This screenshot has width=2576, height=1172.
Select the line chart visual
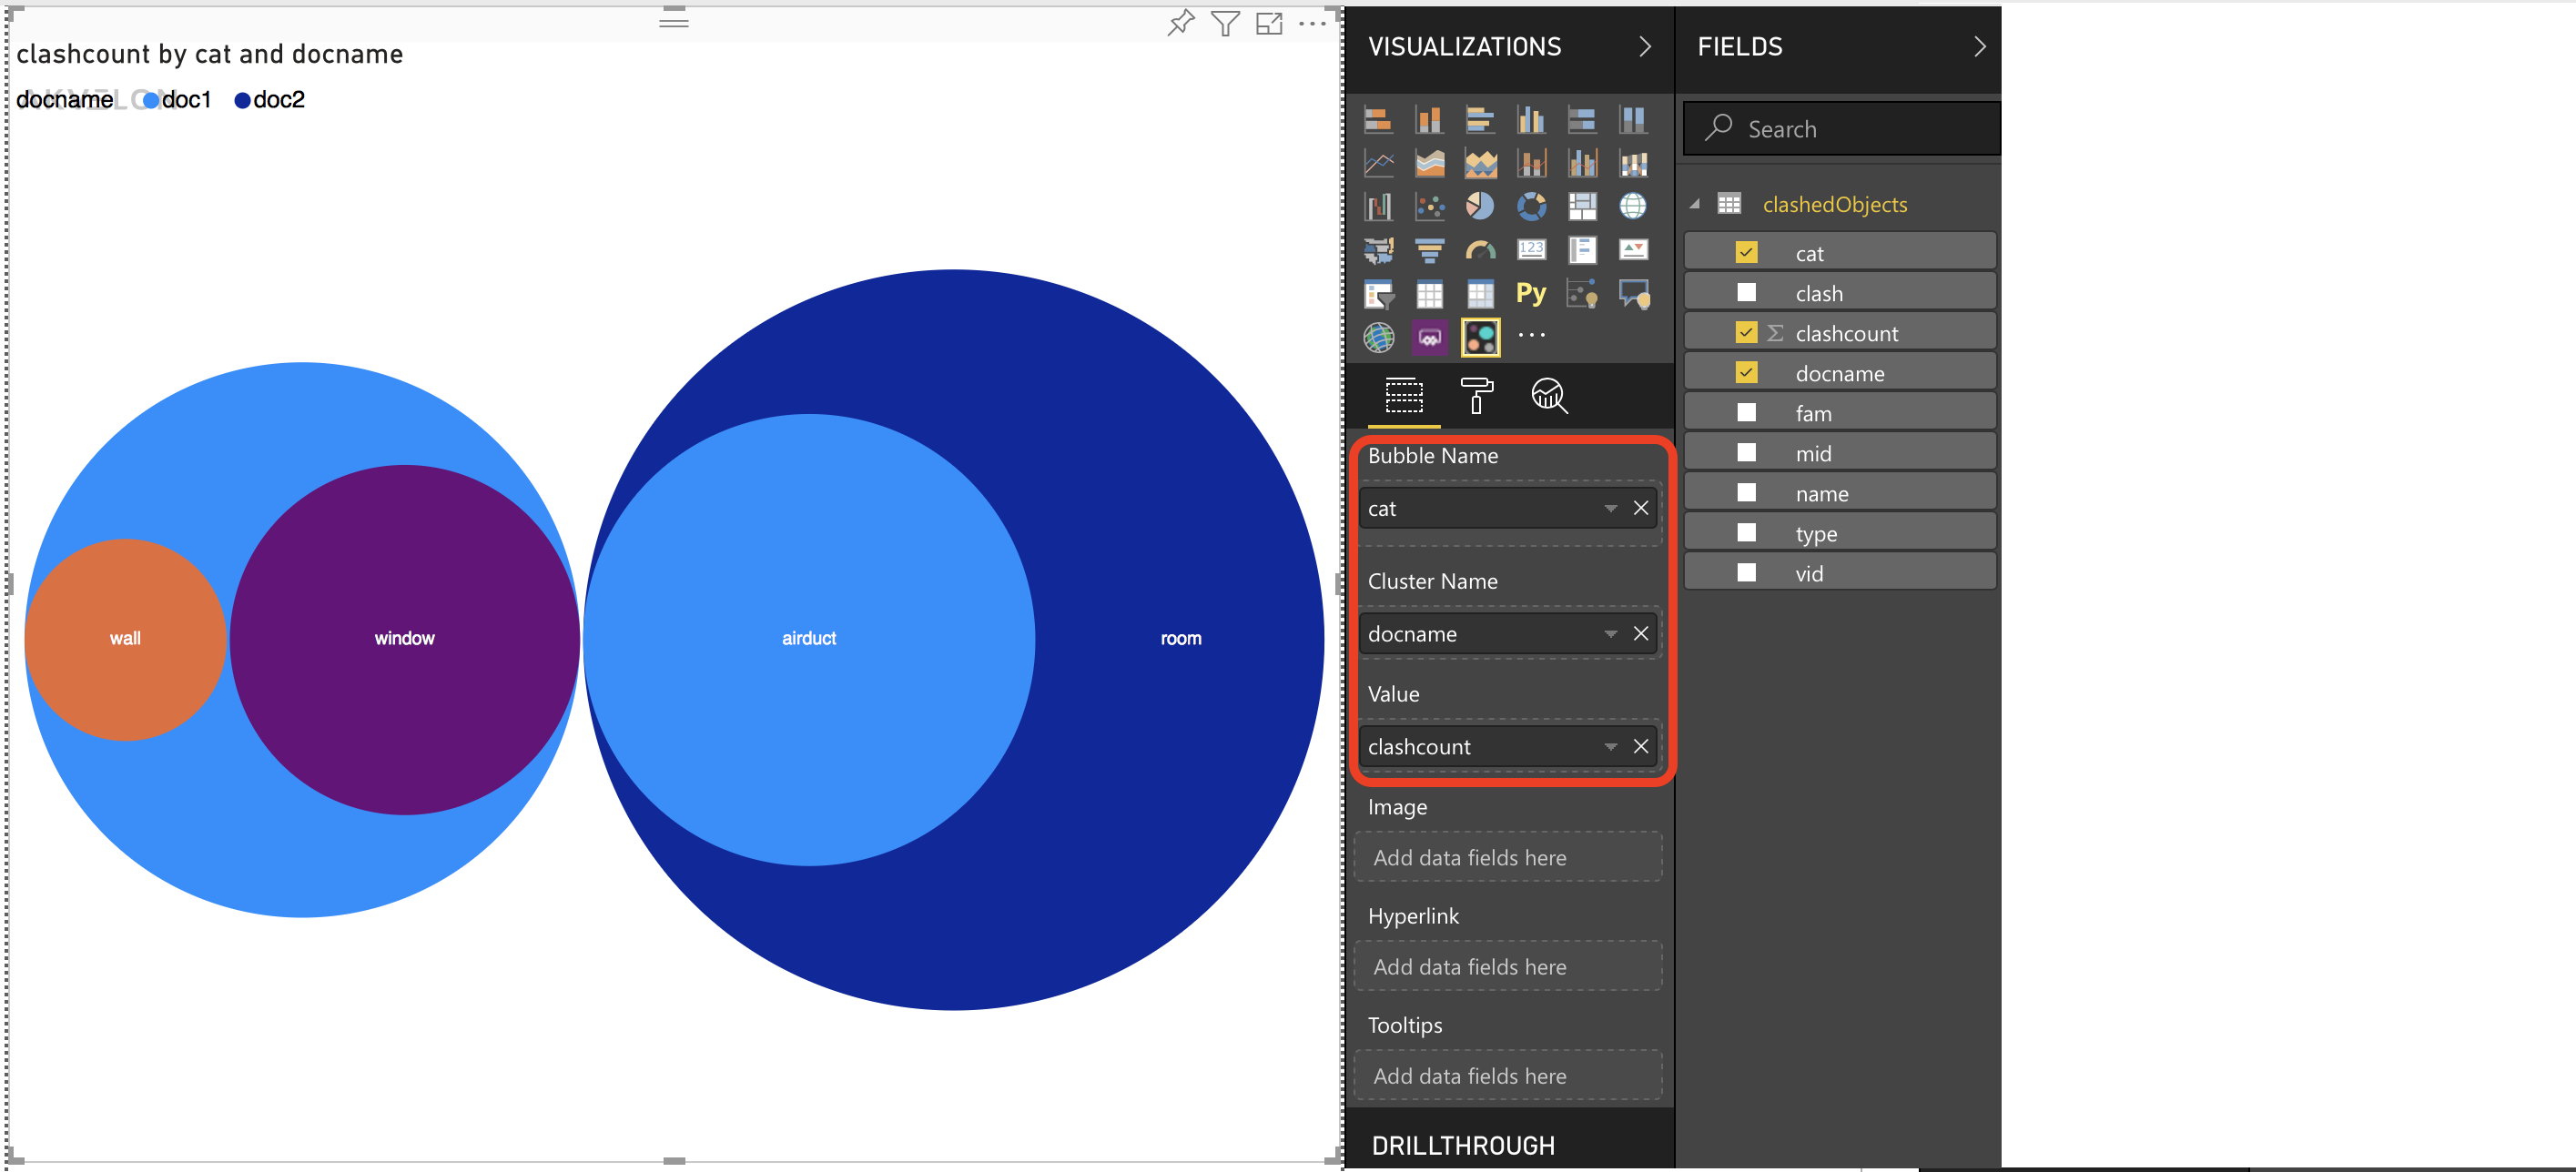click(1378, 163)
